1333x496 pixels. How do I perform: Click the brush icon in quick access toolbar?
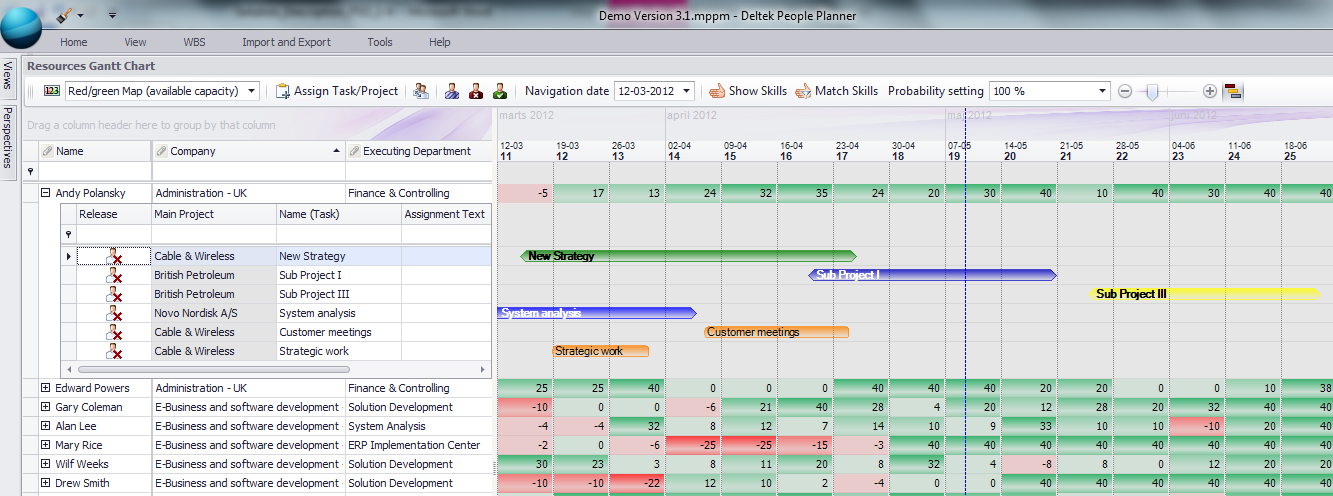[x=62, y=15]
